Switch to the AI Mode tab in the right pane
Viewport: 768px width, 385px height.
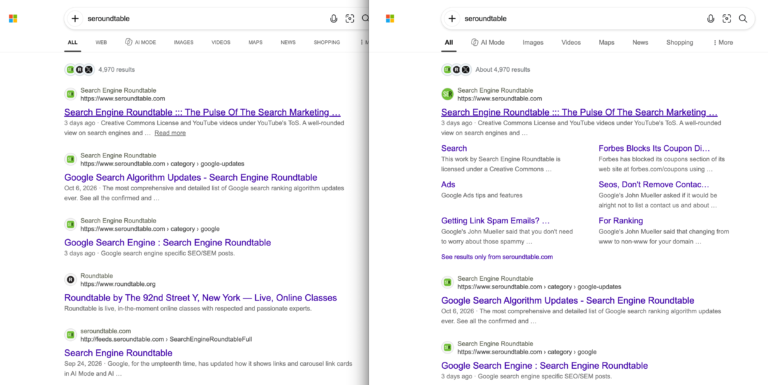(x=488, y=43)
